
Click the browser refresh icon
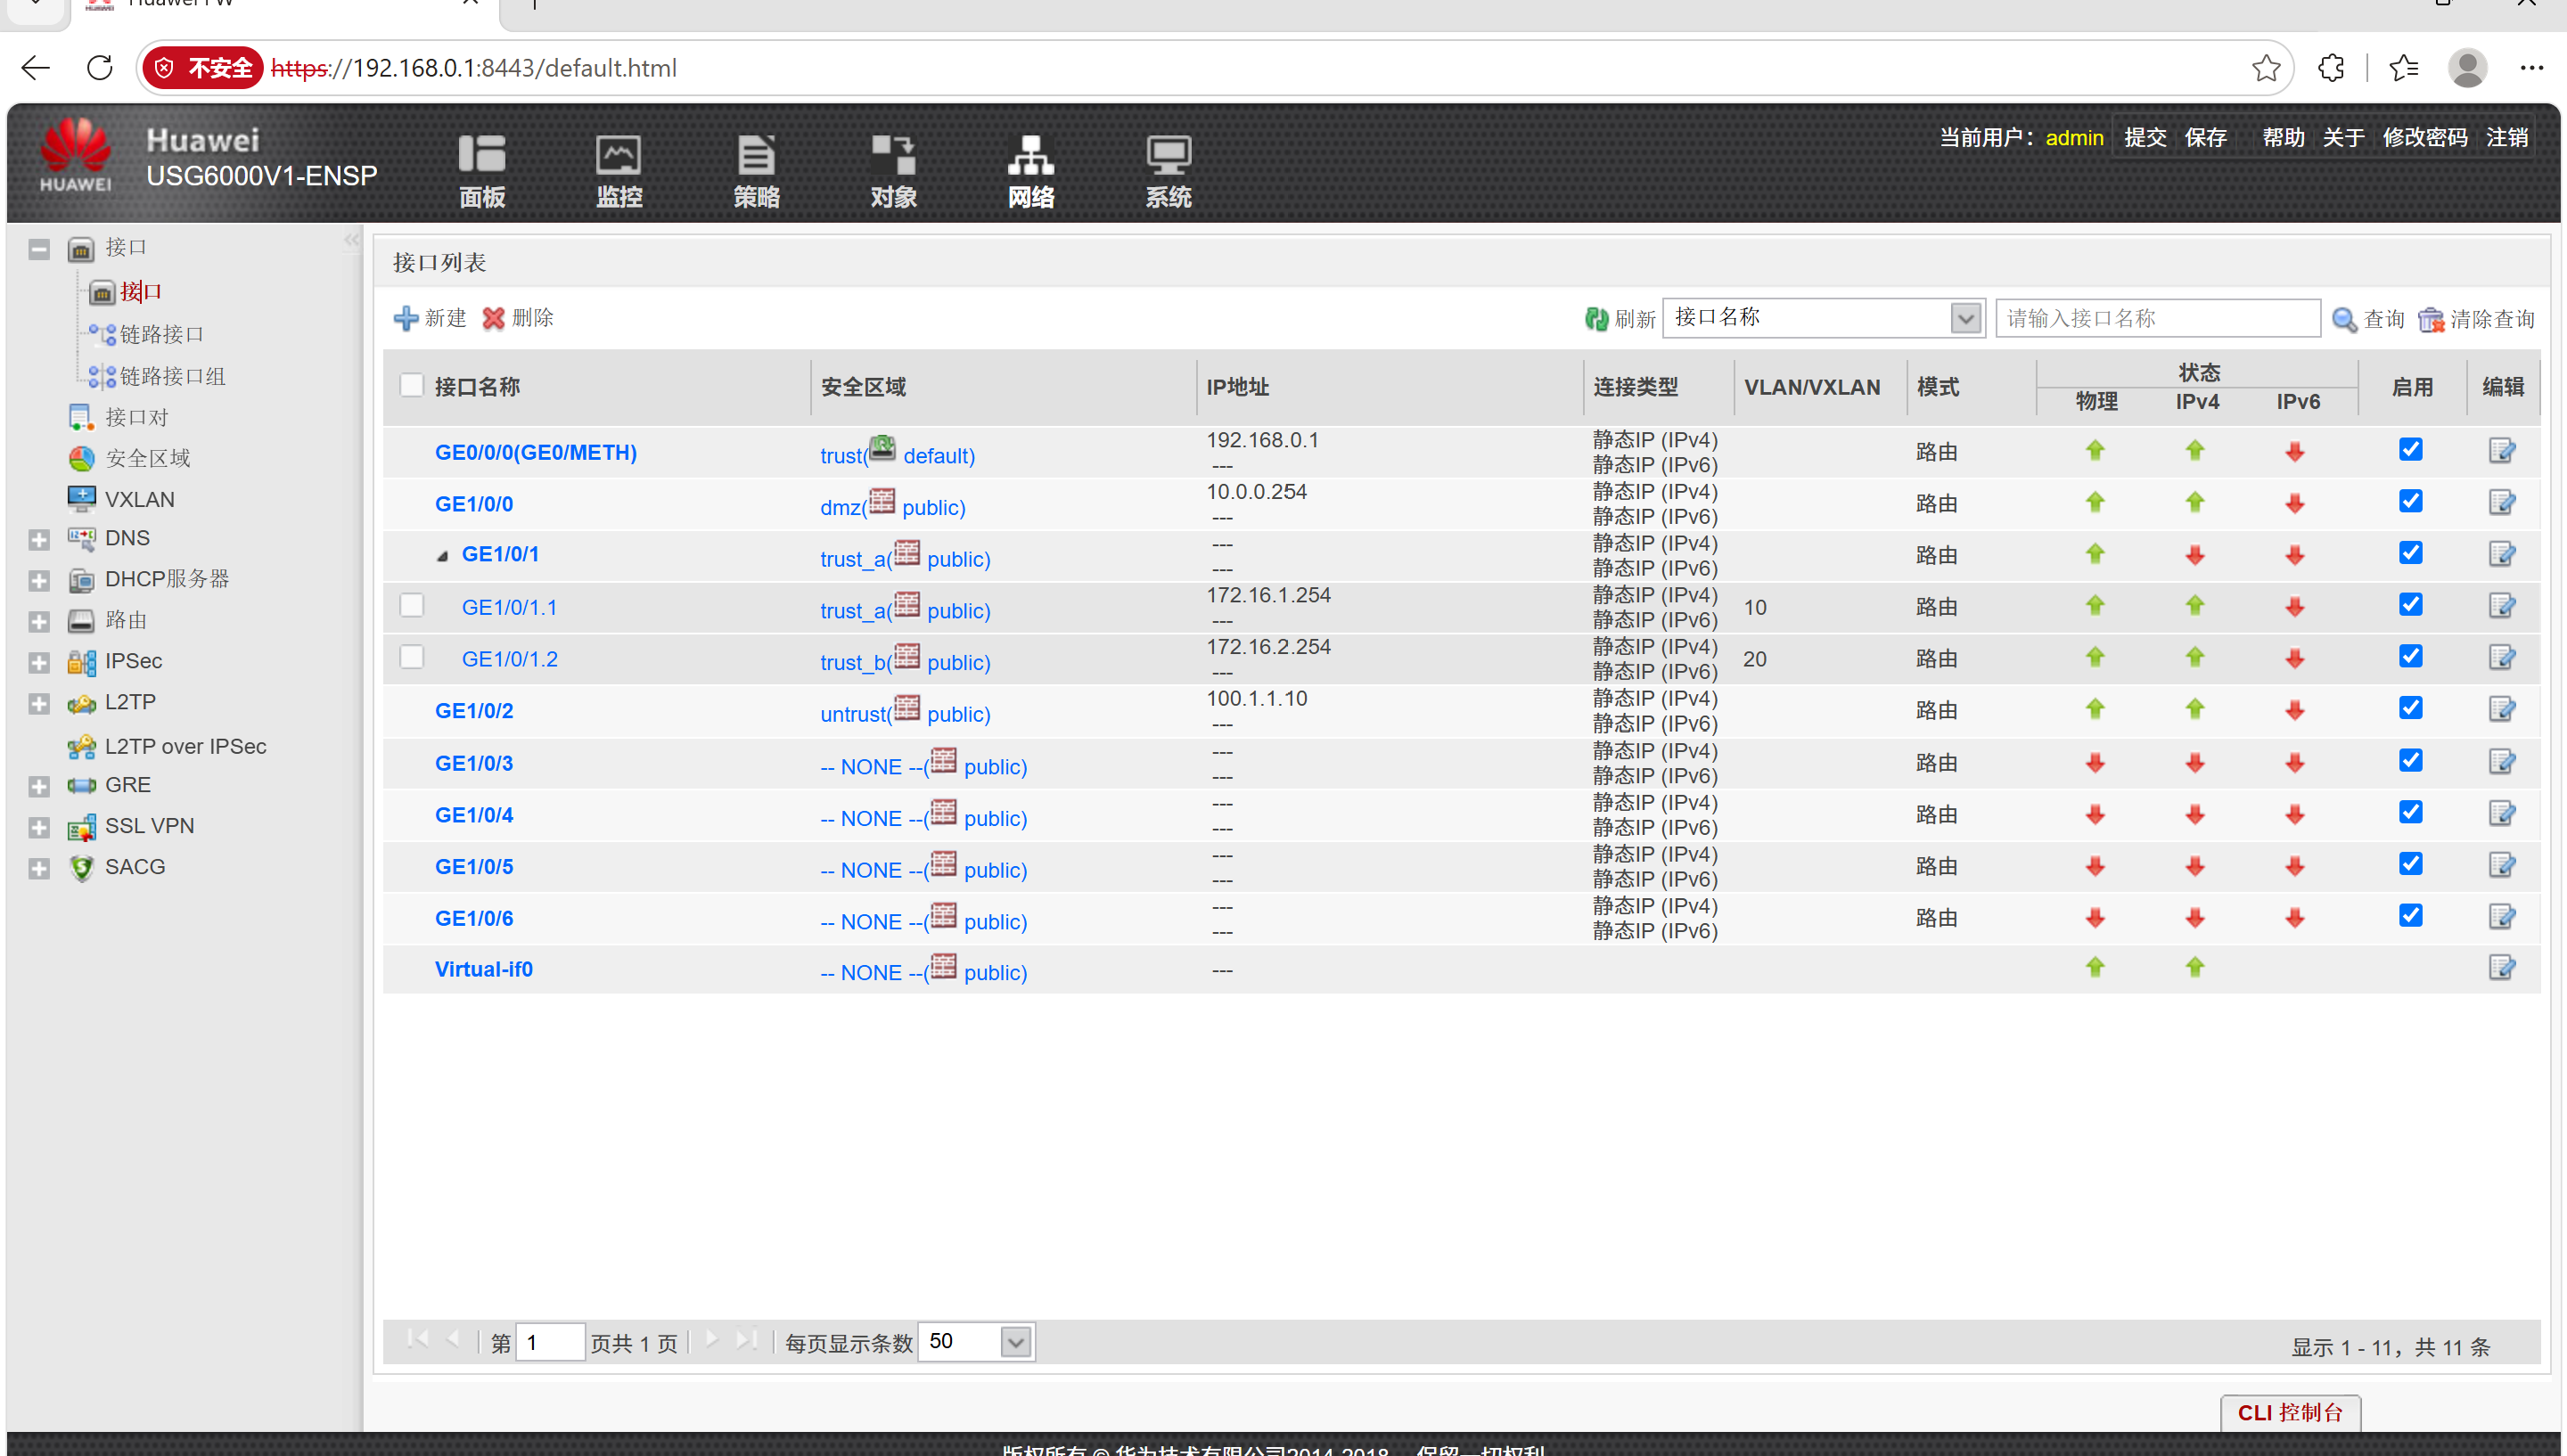[100, 68]
